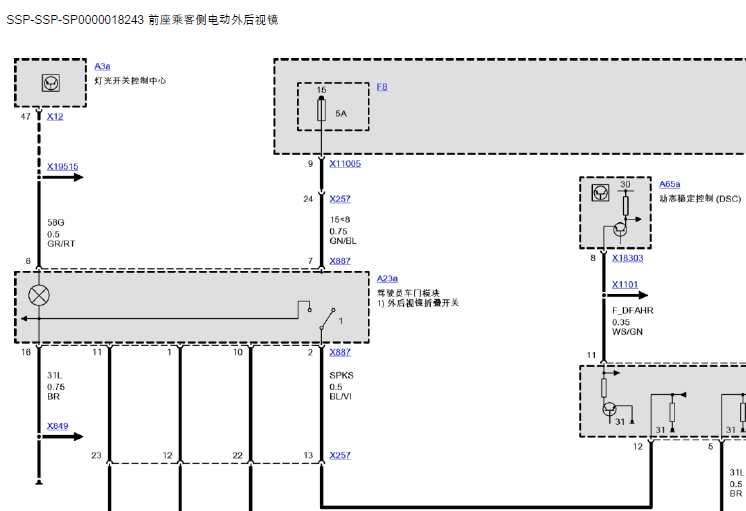
Task: Click the GR/RT wire color label
Action: [x=61, y=244]
